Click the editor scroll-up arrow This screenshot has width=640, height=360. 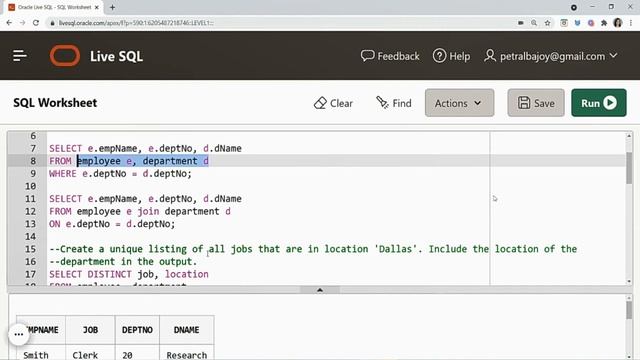(629, 136)
